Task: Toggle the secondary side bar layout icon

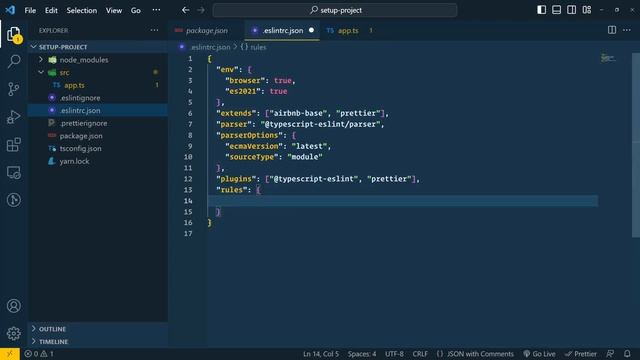Action: (571, 10)
